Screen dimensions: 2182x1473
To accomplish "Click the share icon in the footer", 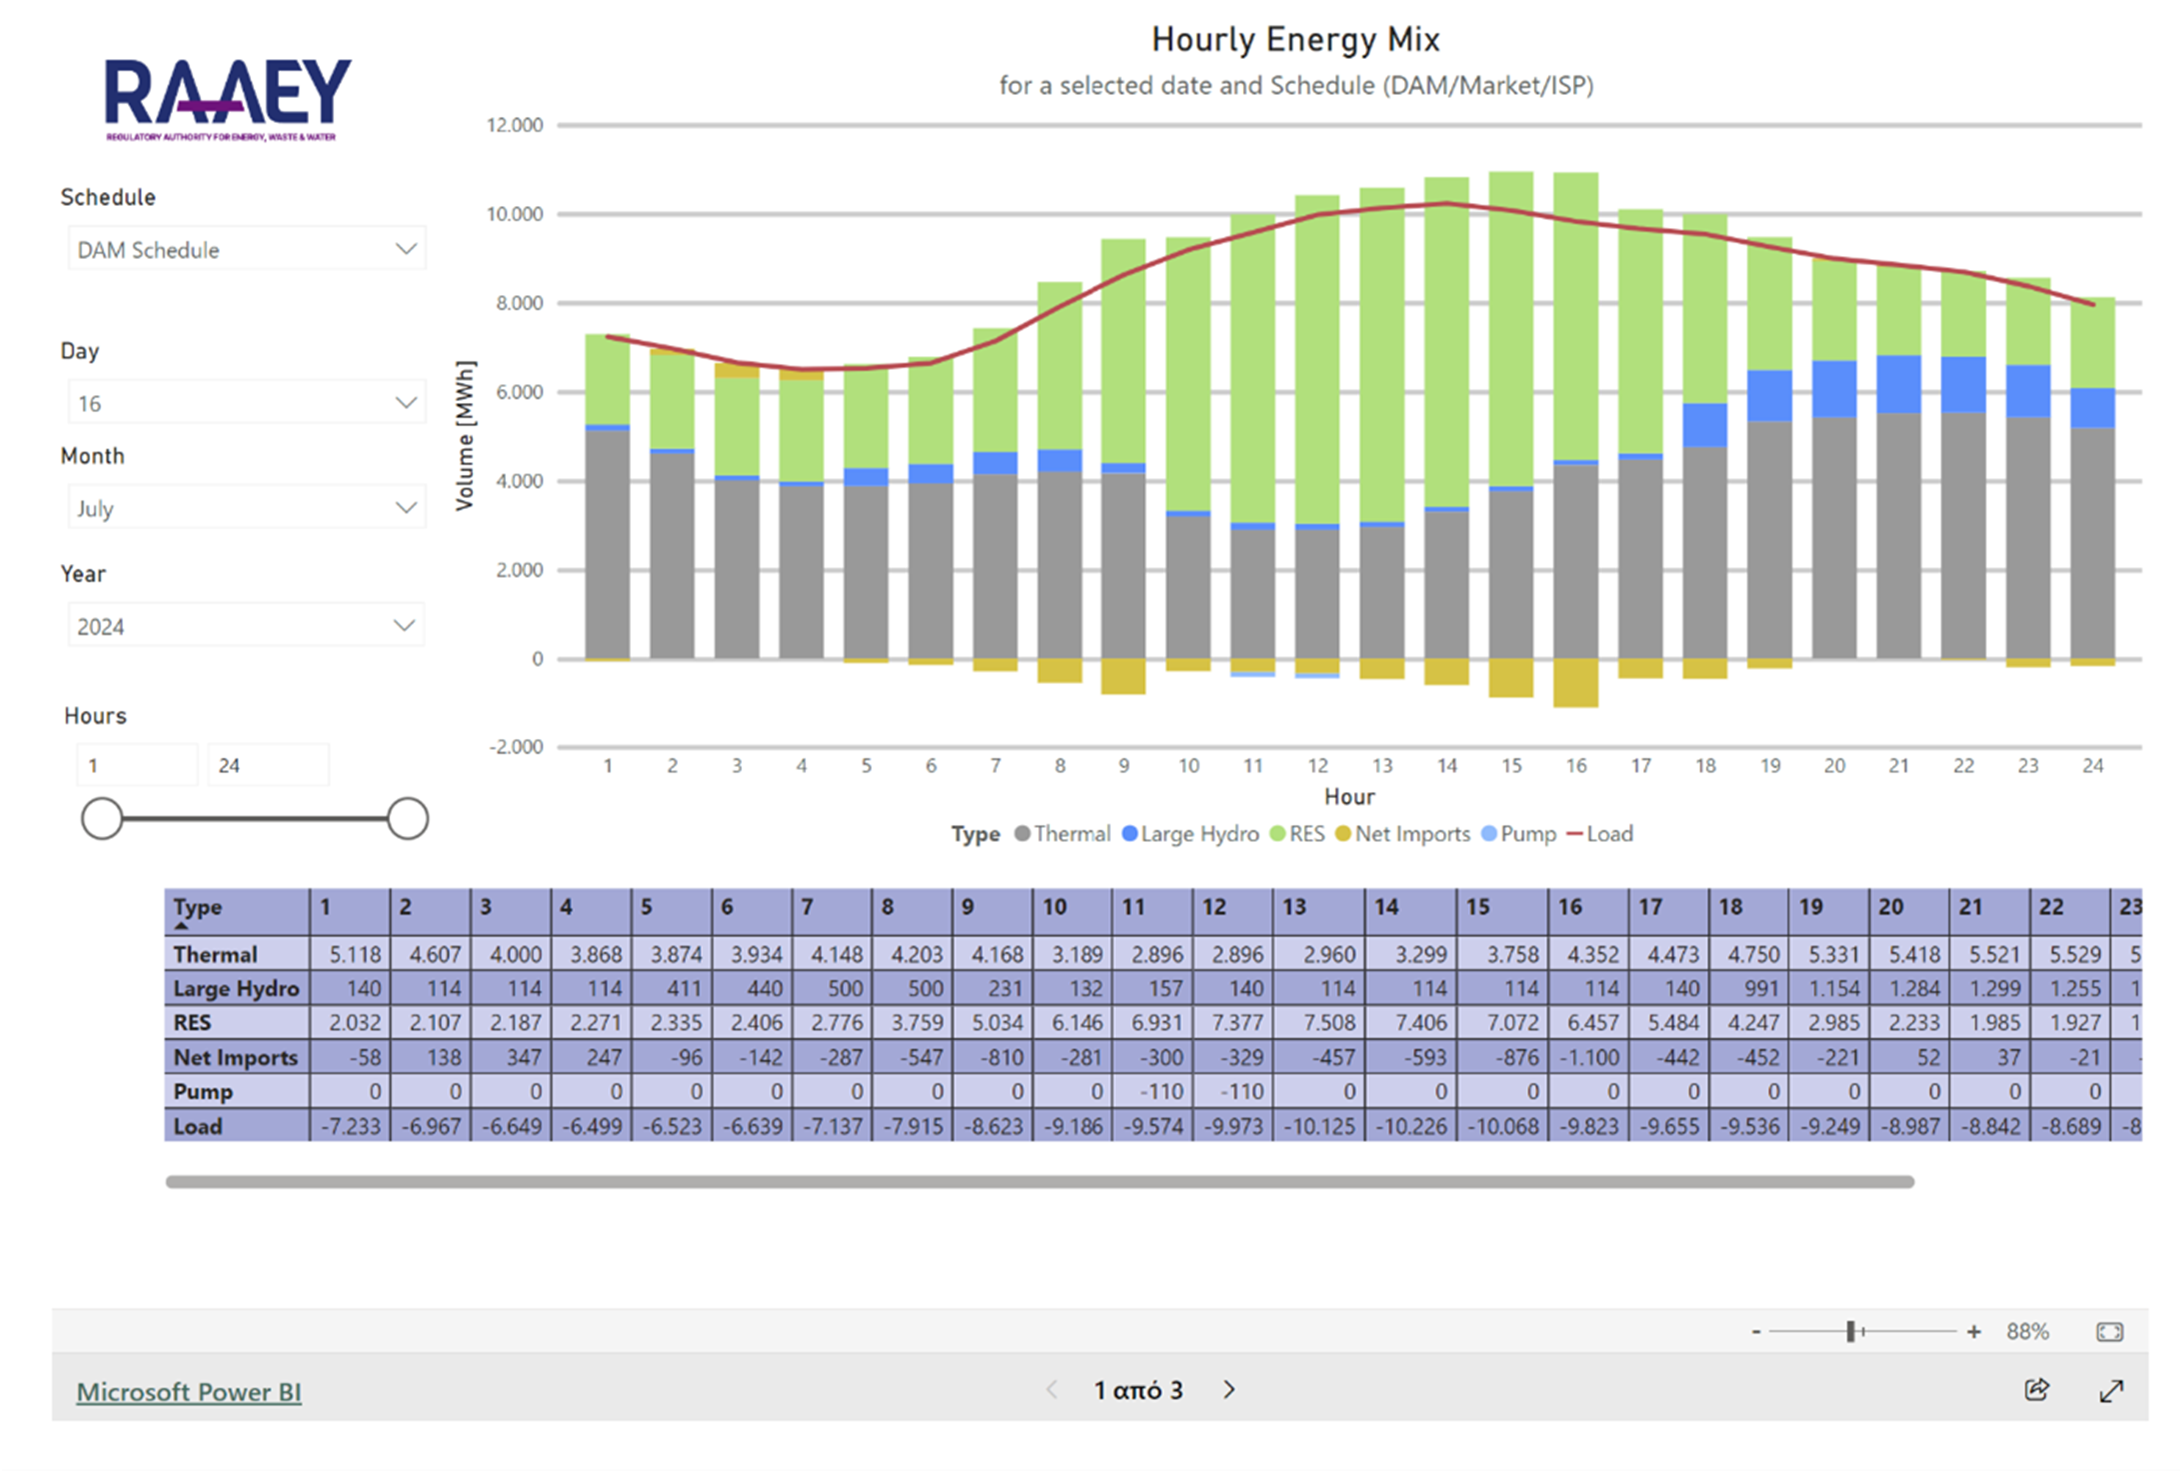I will [2037, 1390].
